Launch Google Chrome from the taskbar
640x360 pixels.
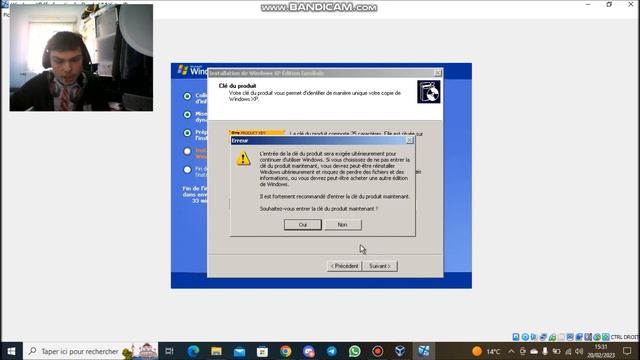click(286, 351)
